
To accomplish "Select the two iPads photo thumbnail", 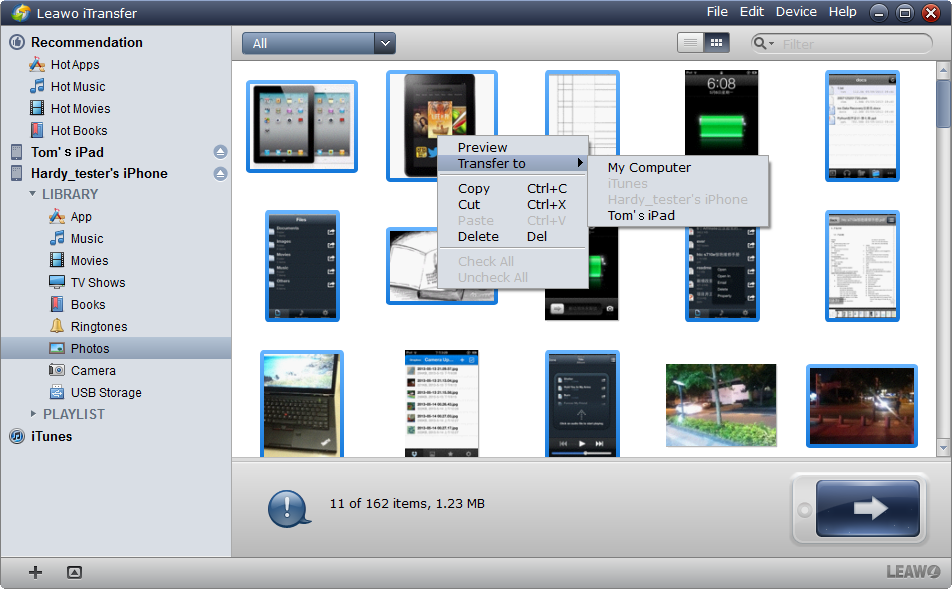I will [x=302, y=126].
